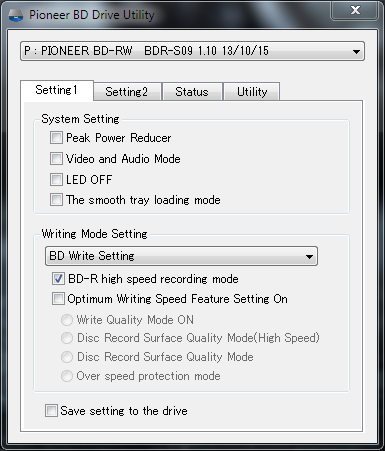
Task: Close the Pioneer BD Drive Utility window
Action: (x=355, y=10)
